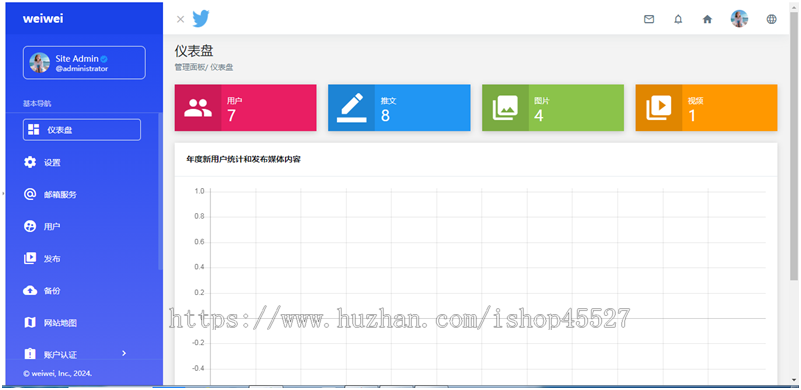Screen dimensions: 801x390
Task: Click the scrollbar's down arrow at the bottom right
Action: [793, 380]
